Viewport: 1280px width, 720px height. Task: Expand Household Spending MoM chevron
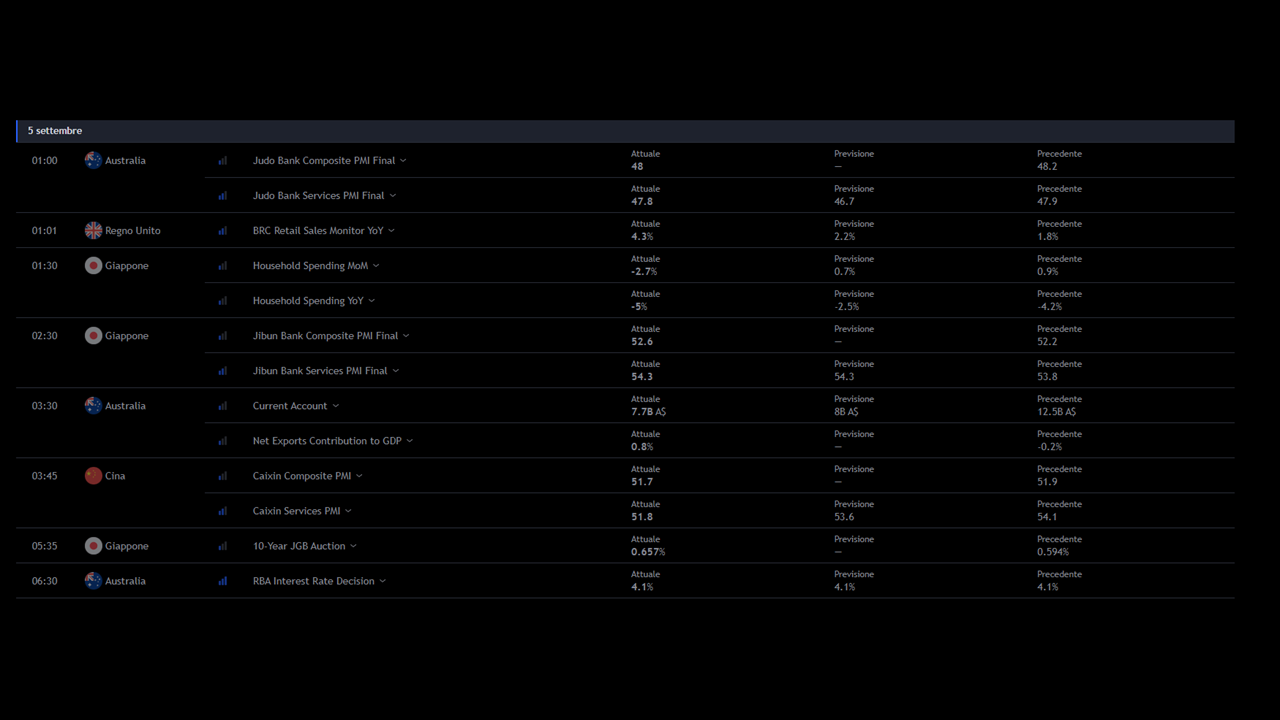[376, 266]
